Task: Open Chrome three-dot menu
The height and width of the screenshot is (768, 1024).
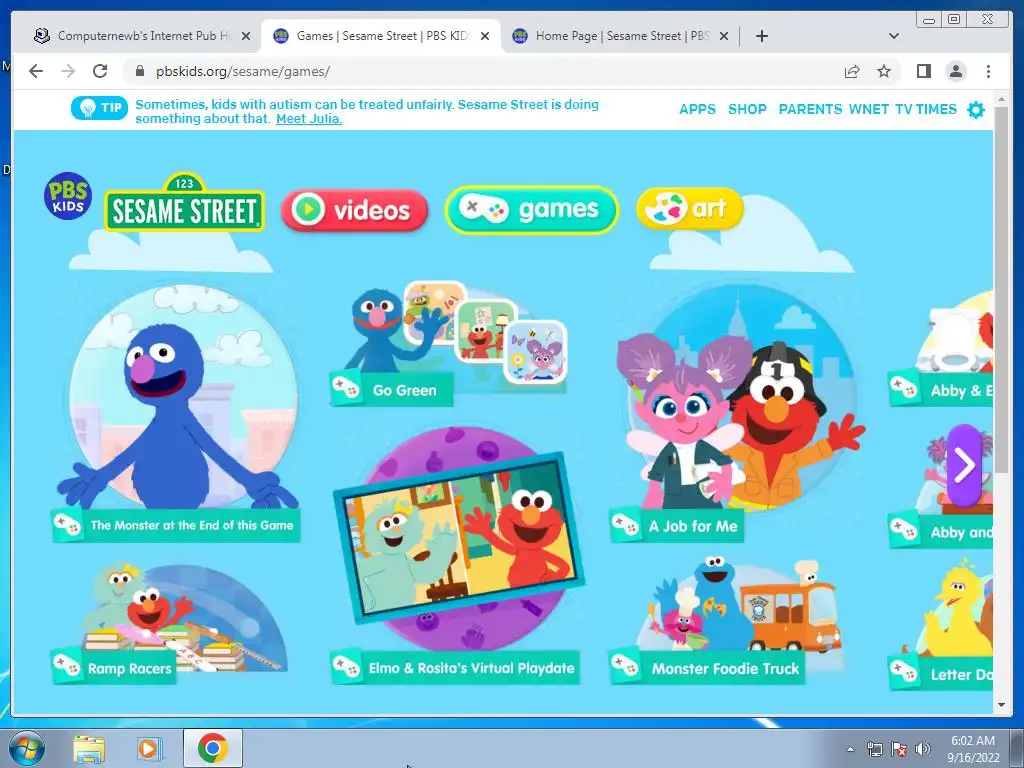Action: point(988,71)
